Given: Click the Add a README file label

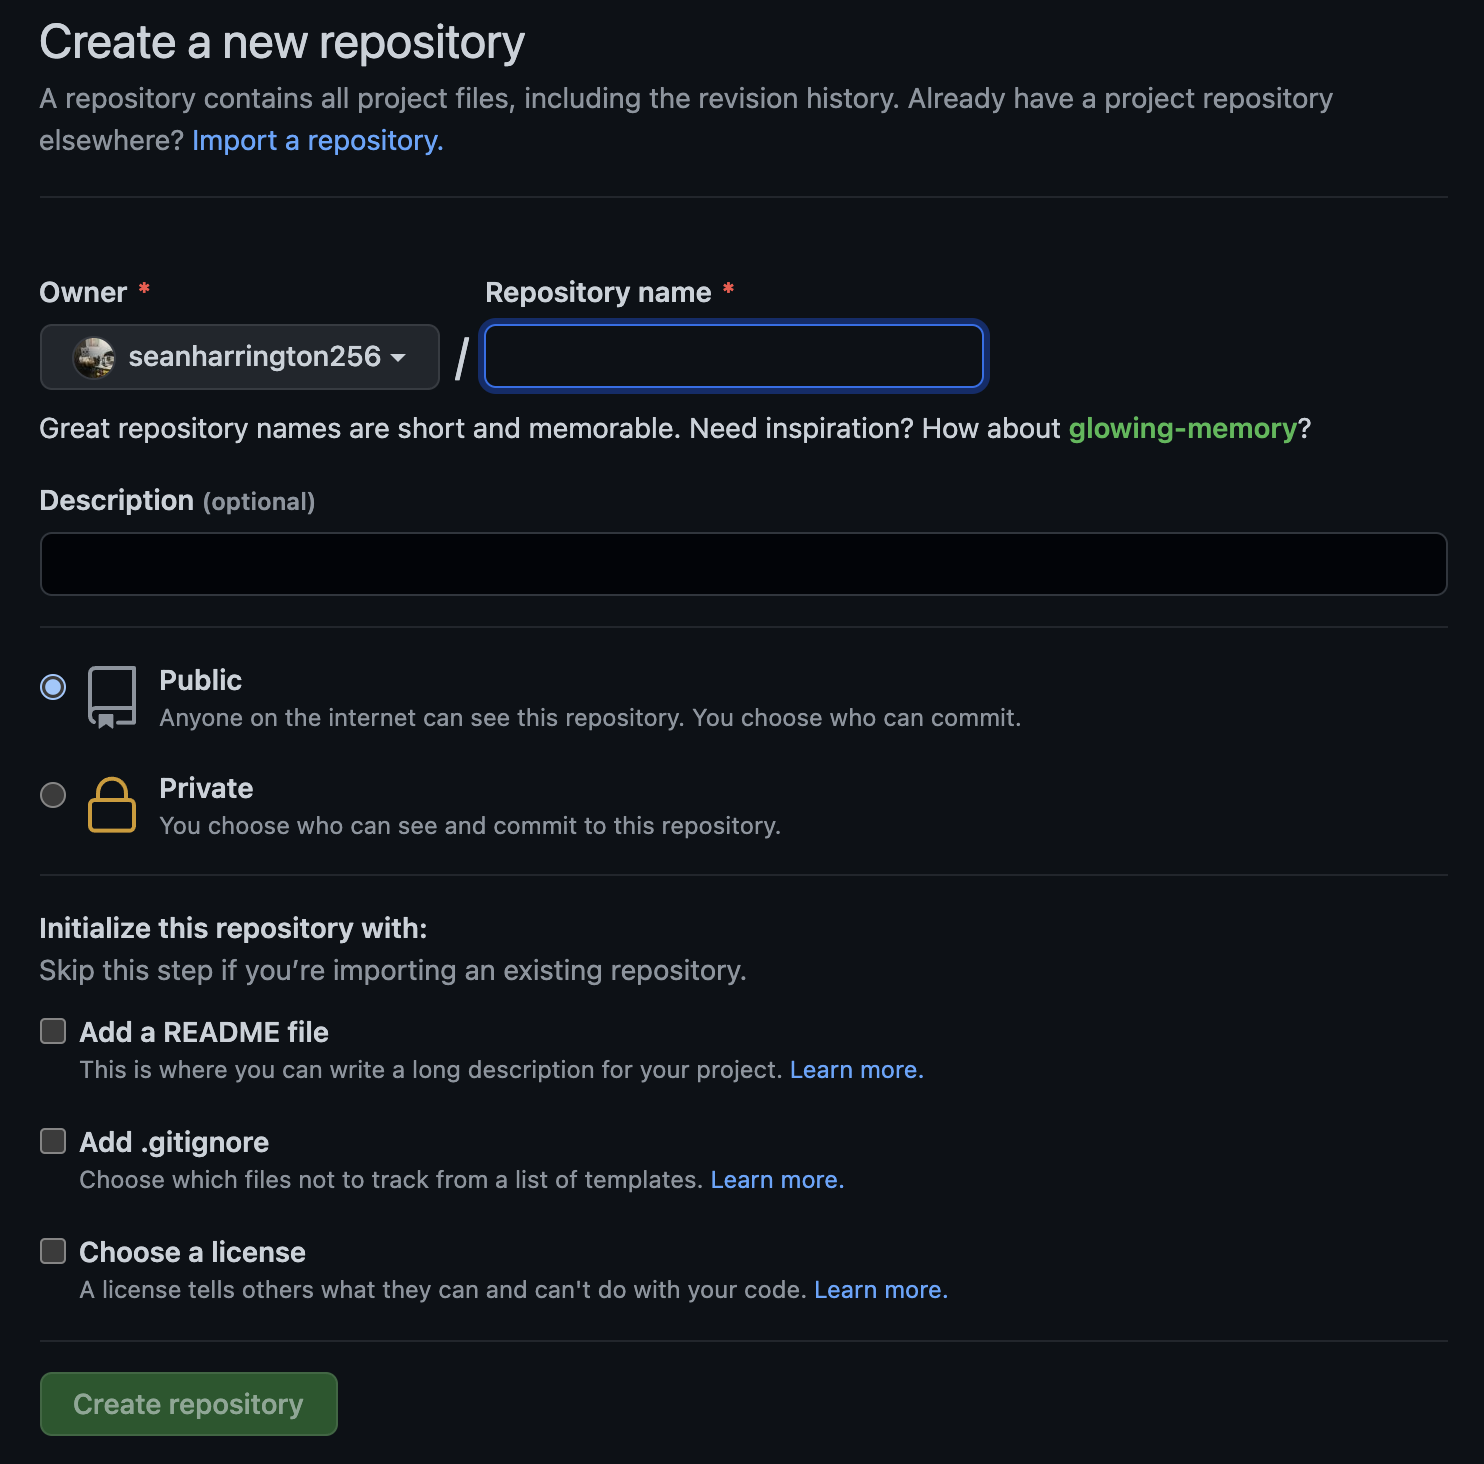Looking at the screenshot, I should coord(204,1032).
